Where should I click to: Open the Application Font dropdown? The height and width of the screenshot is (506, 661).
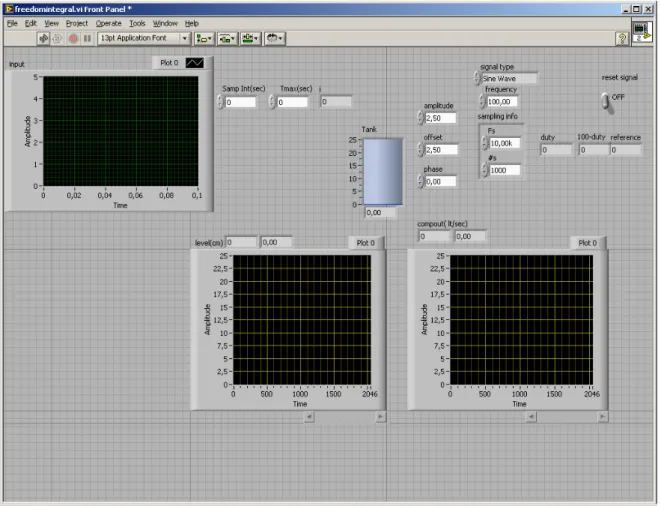(x=143, y=38)
